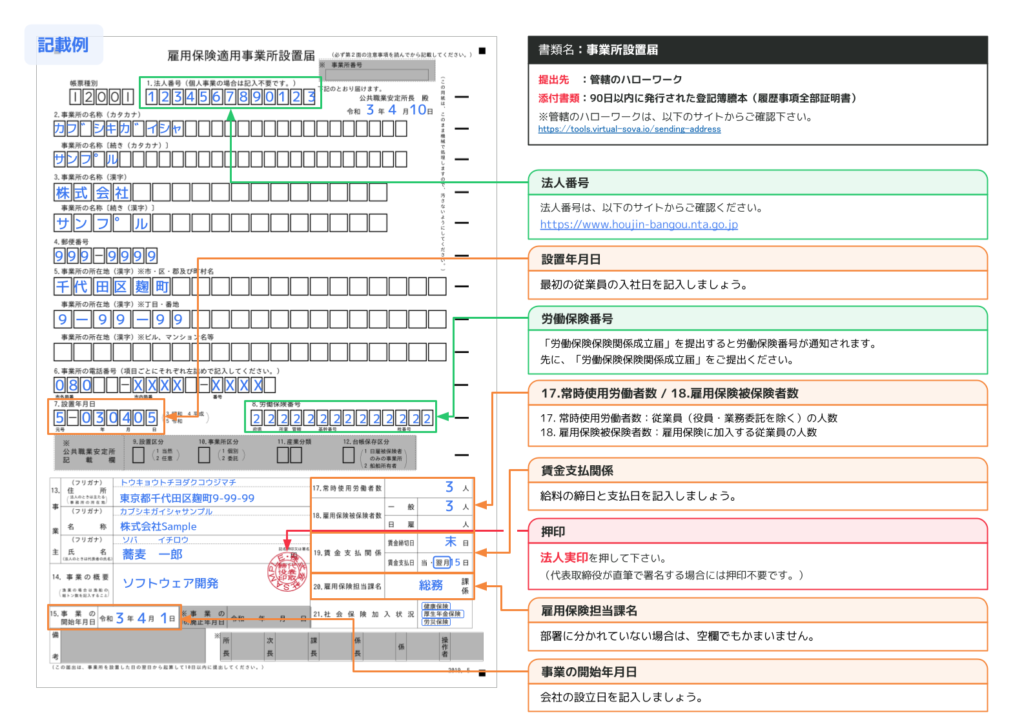
Task: Click the 設置年月日 field 5-030405
Action: pos(106,417)
